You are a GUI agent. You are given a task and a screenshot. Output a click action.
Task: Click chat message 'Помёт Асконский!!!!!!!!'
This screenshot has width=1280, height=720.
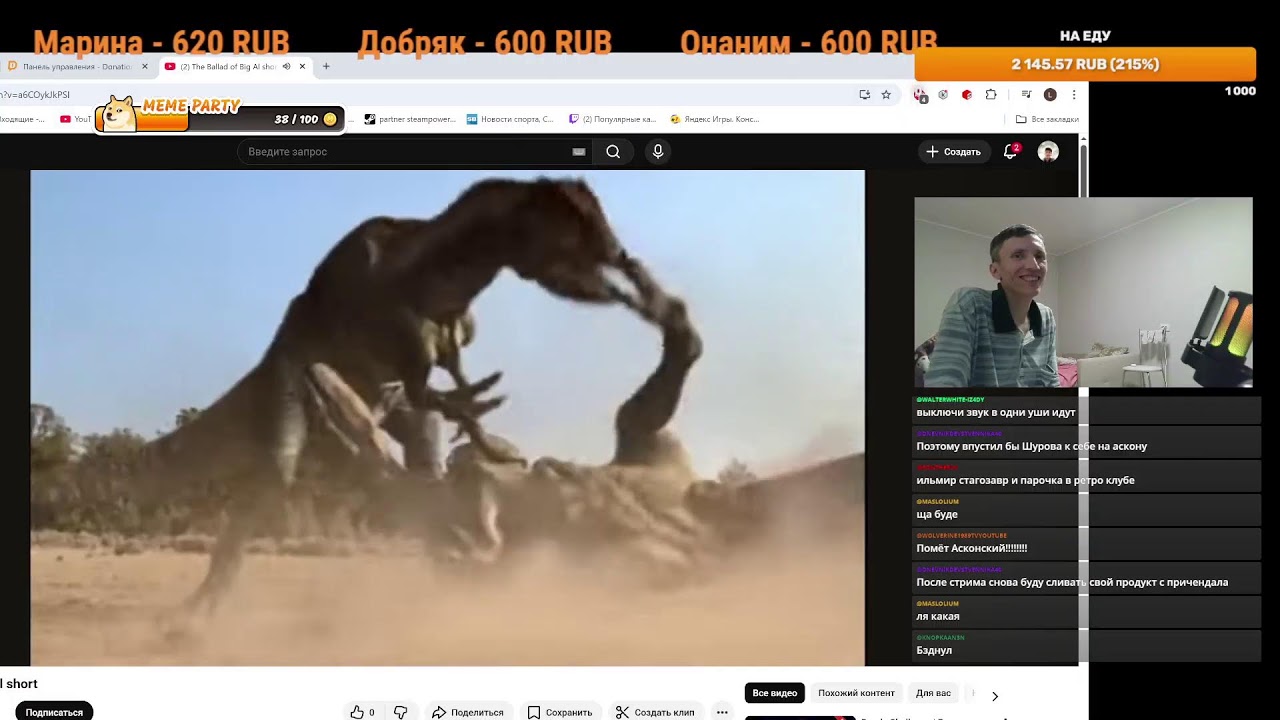(972, 548)
